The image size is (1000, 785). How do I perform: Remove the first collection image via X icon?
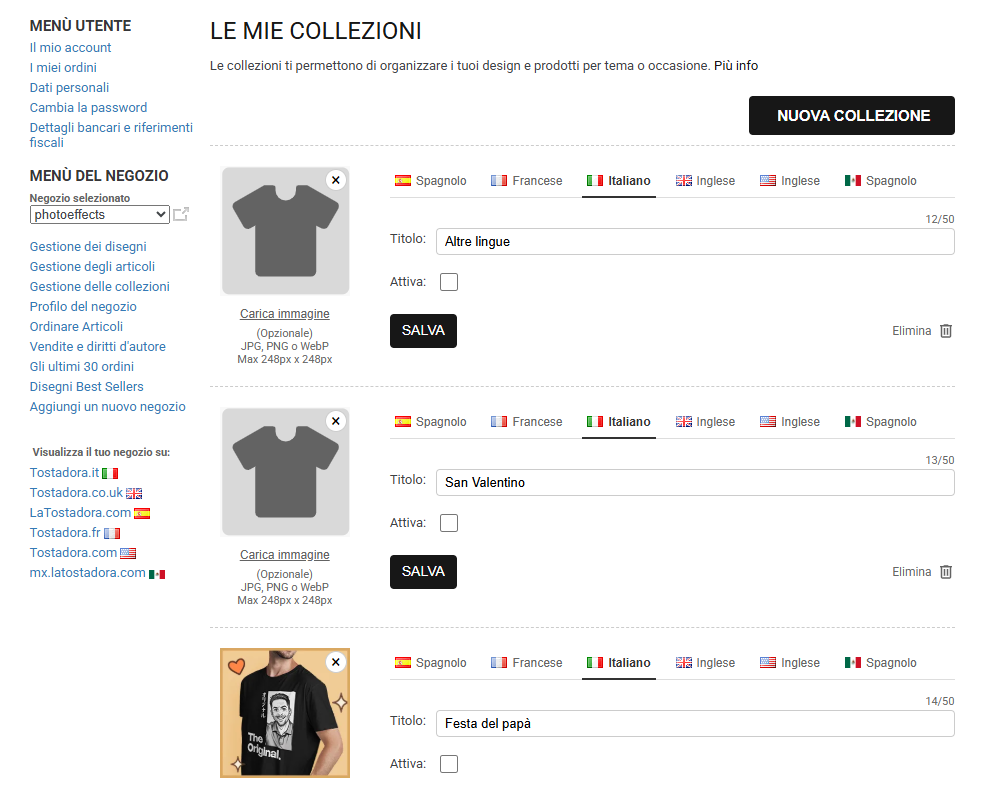pos(335,179)
